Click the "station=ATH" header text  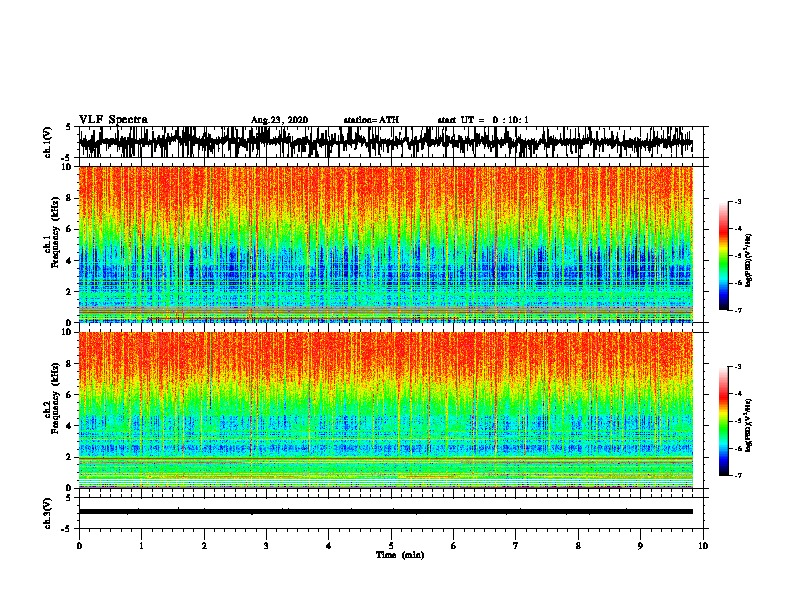[x=371, y=120]
